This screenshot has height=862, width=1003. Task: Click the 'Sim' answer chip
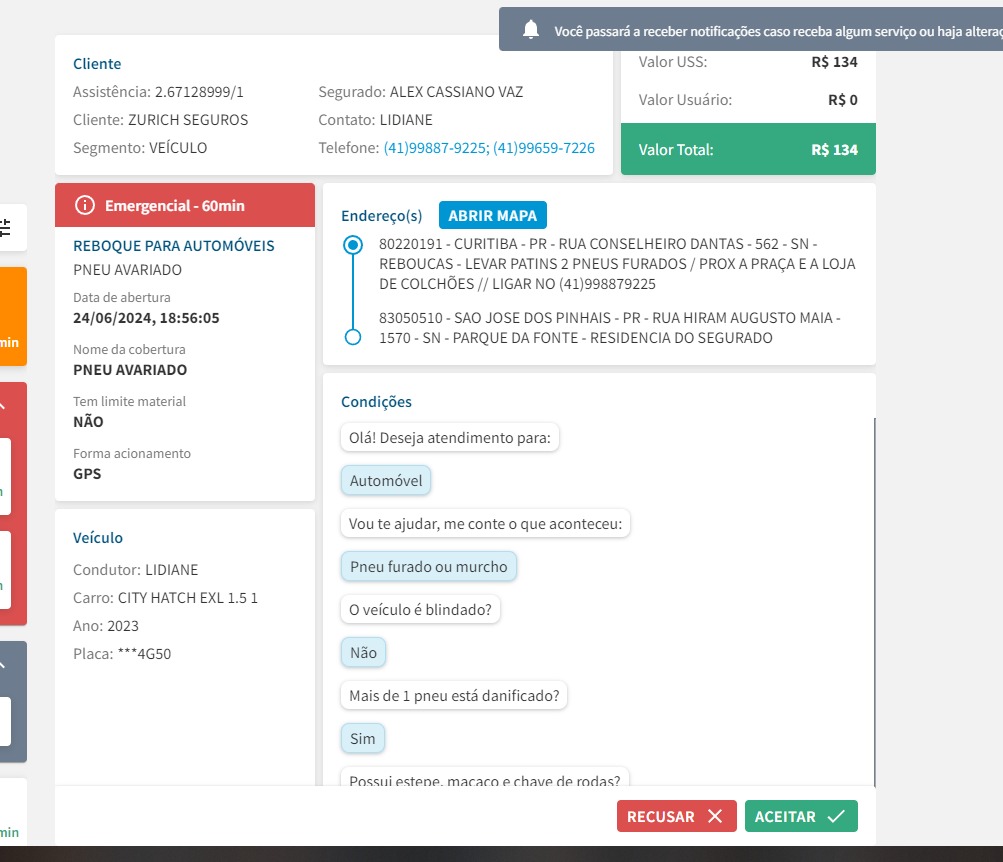[363, 739]
